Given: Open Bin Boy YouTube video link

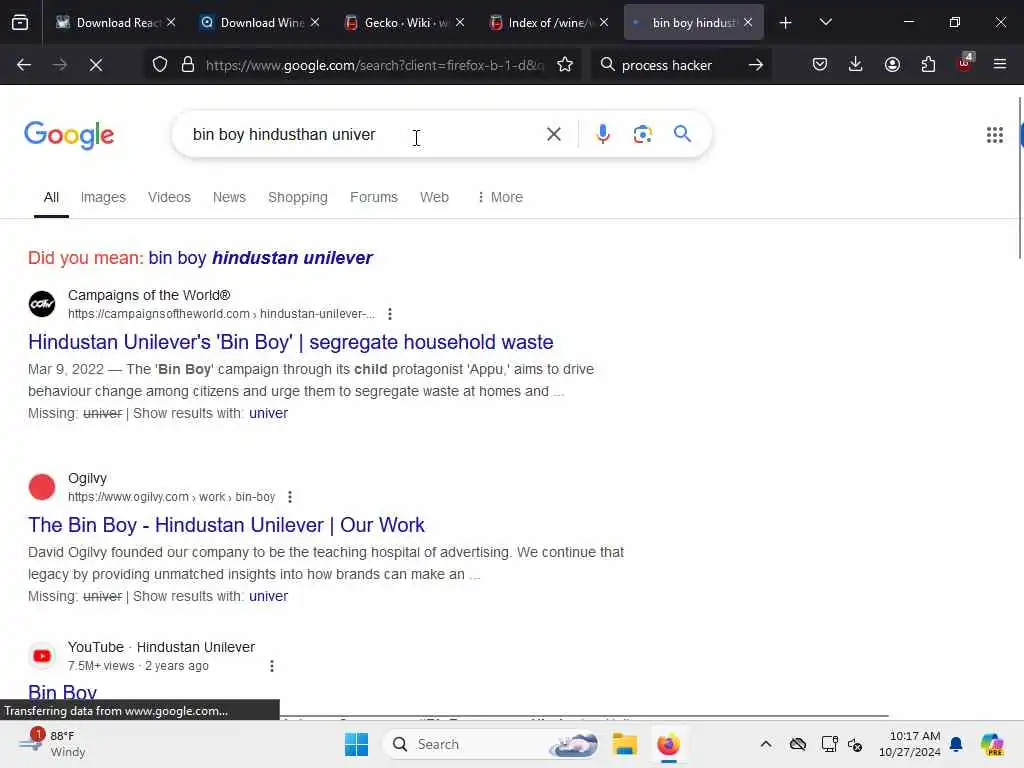Looking at the screenshot, I should coord(63,692).
